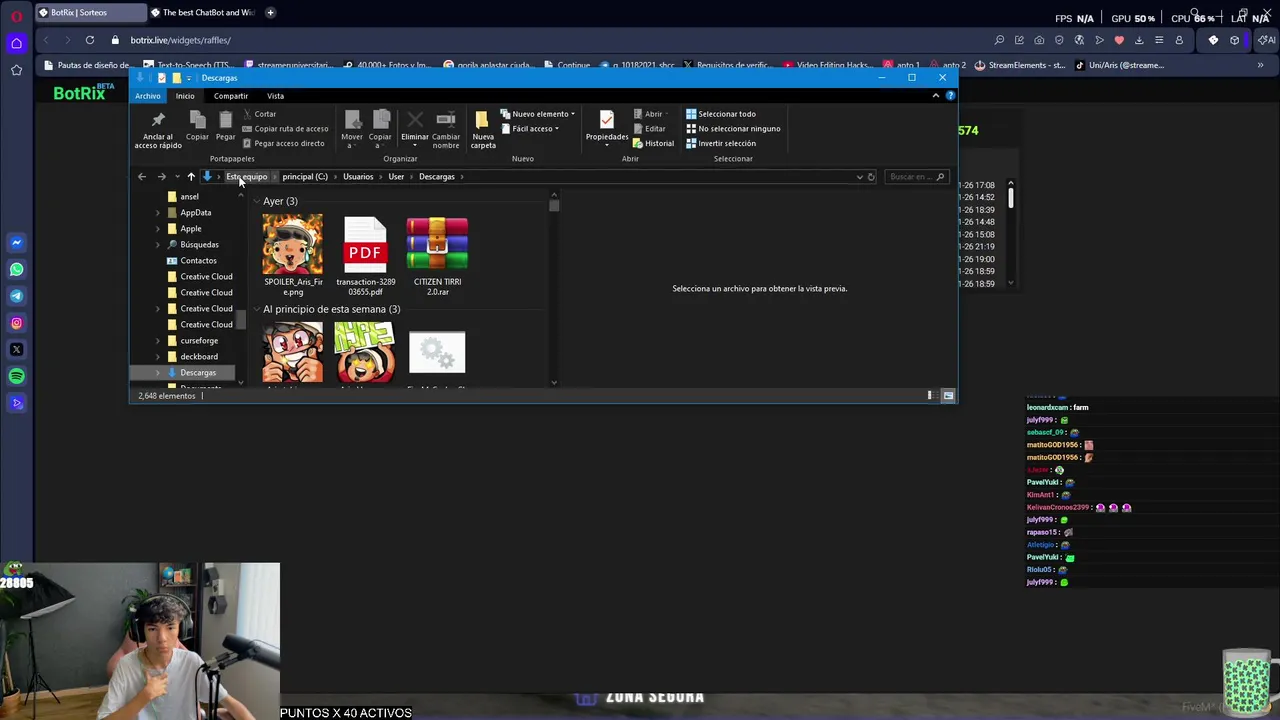Click Seleccionar todo
Image resolution: width=1280 pixels, height=720 pixels.
point(721,114)
